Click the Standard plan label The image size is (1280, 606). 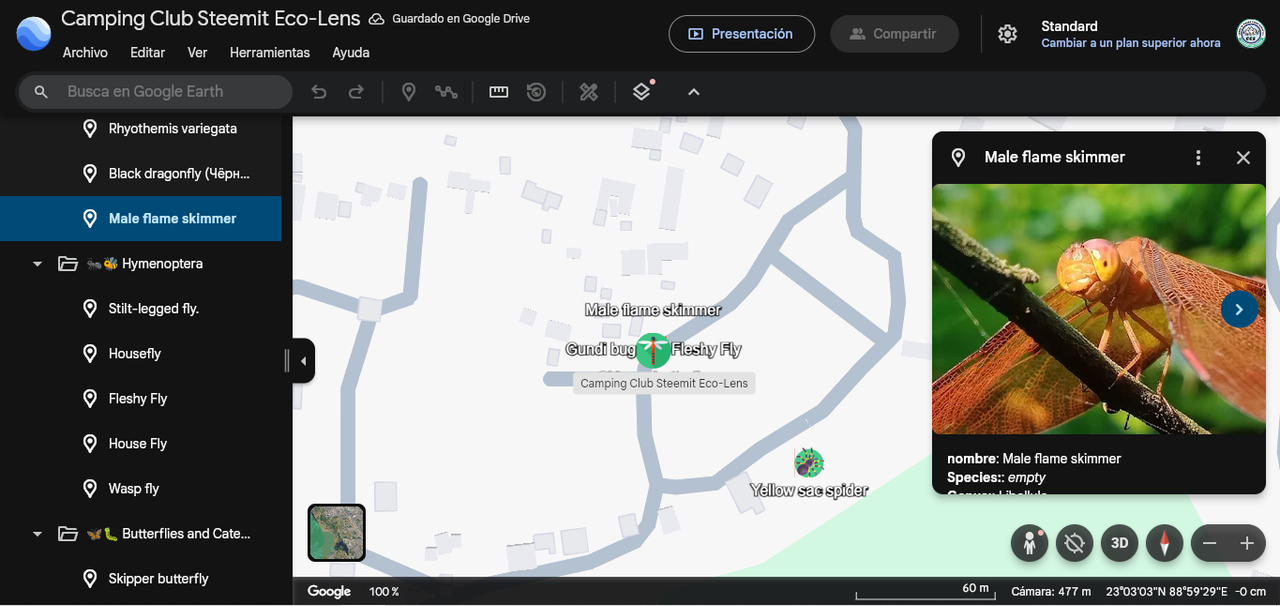[x=1069, y=26]
